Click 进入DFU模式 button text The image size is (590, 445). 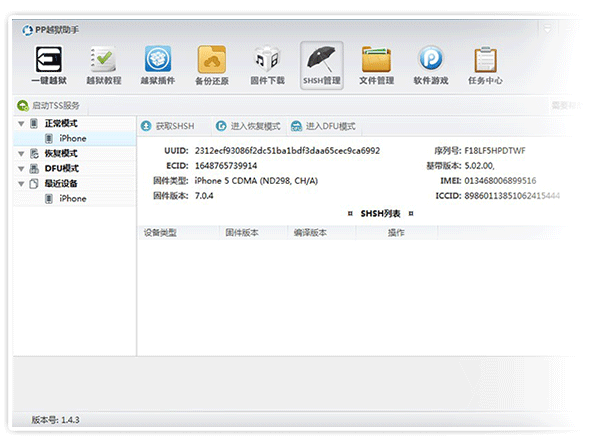pyautogui.click(x=330, y=126)
